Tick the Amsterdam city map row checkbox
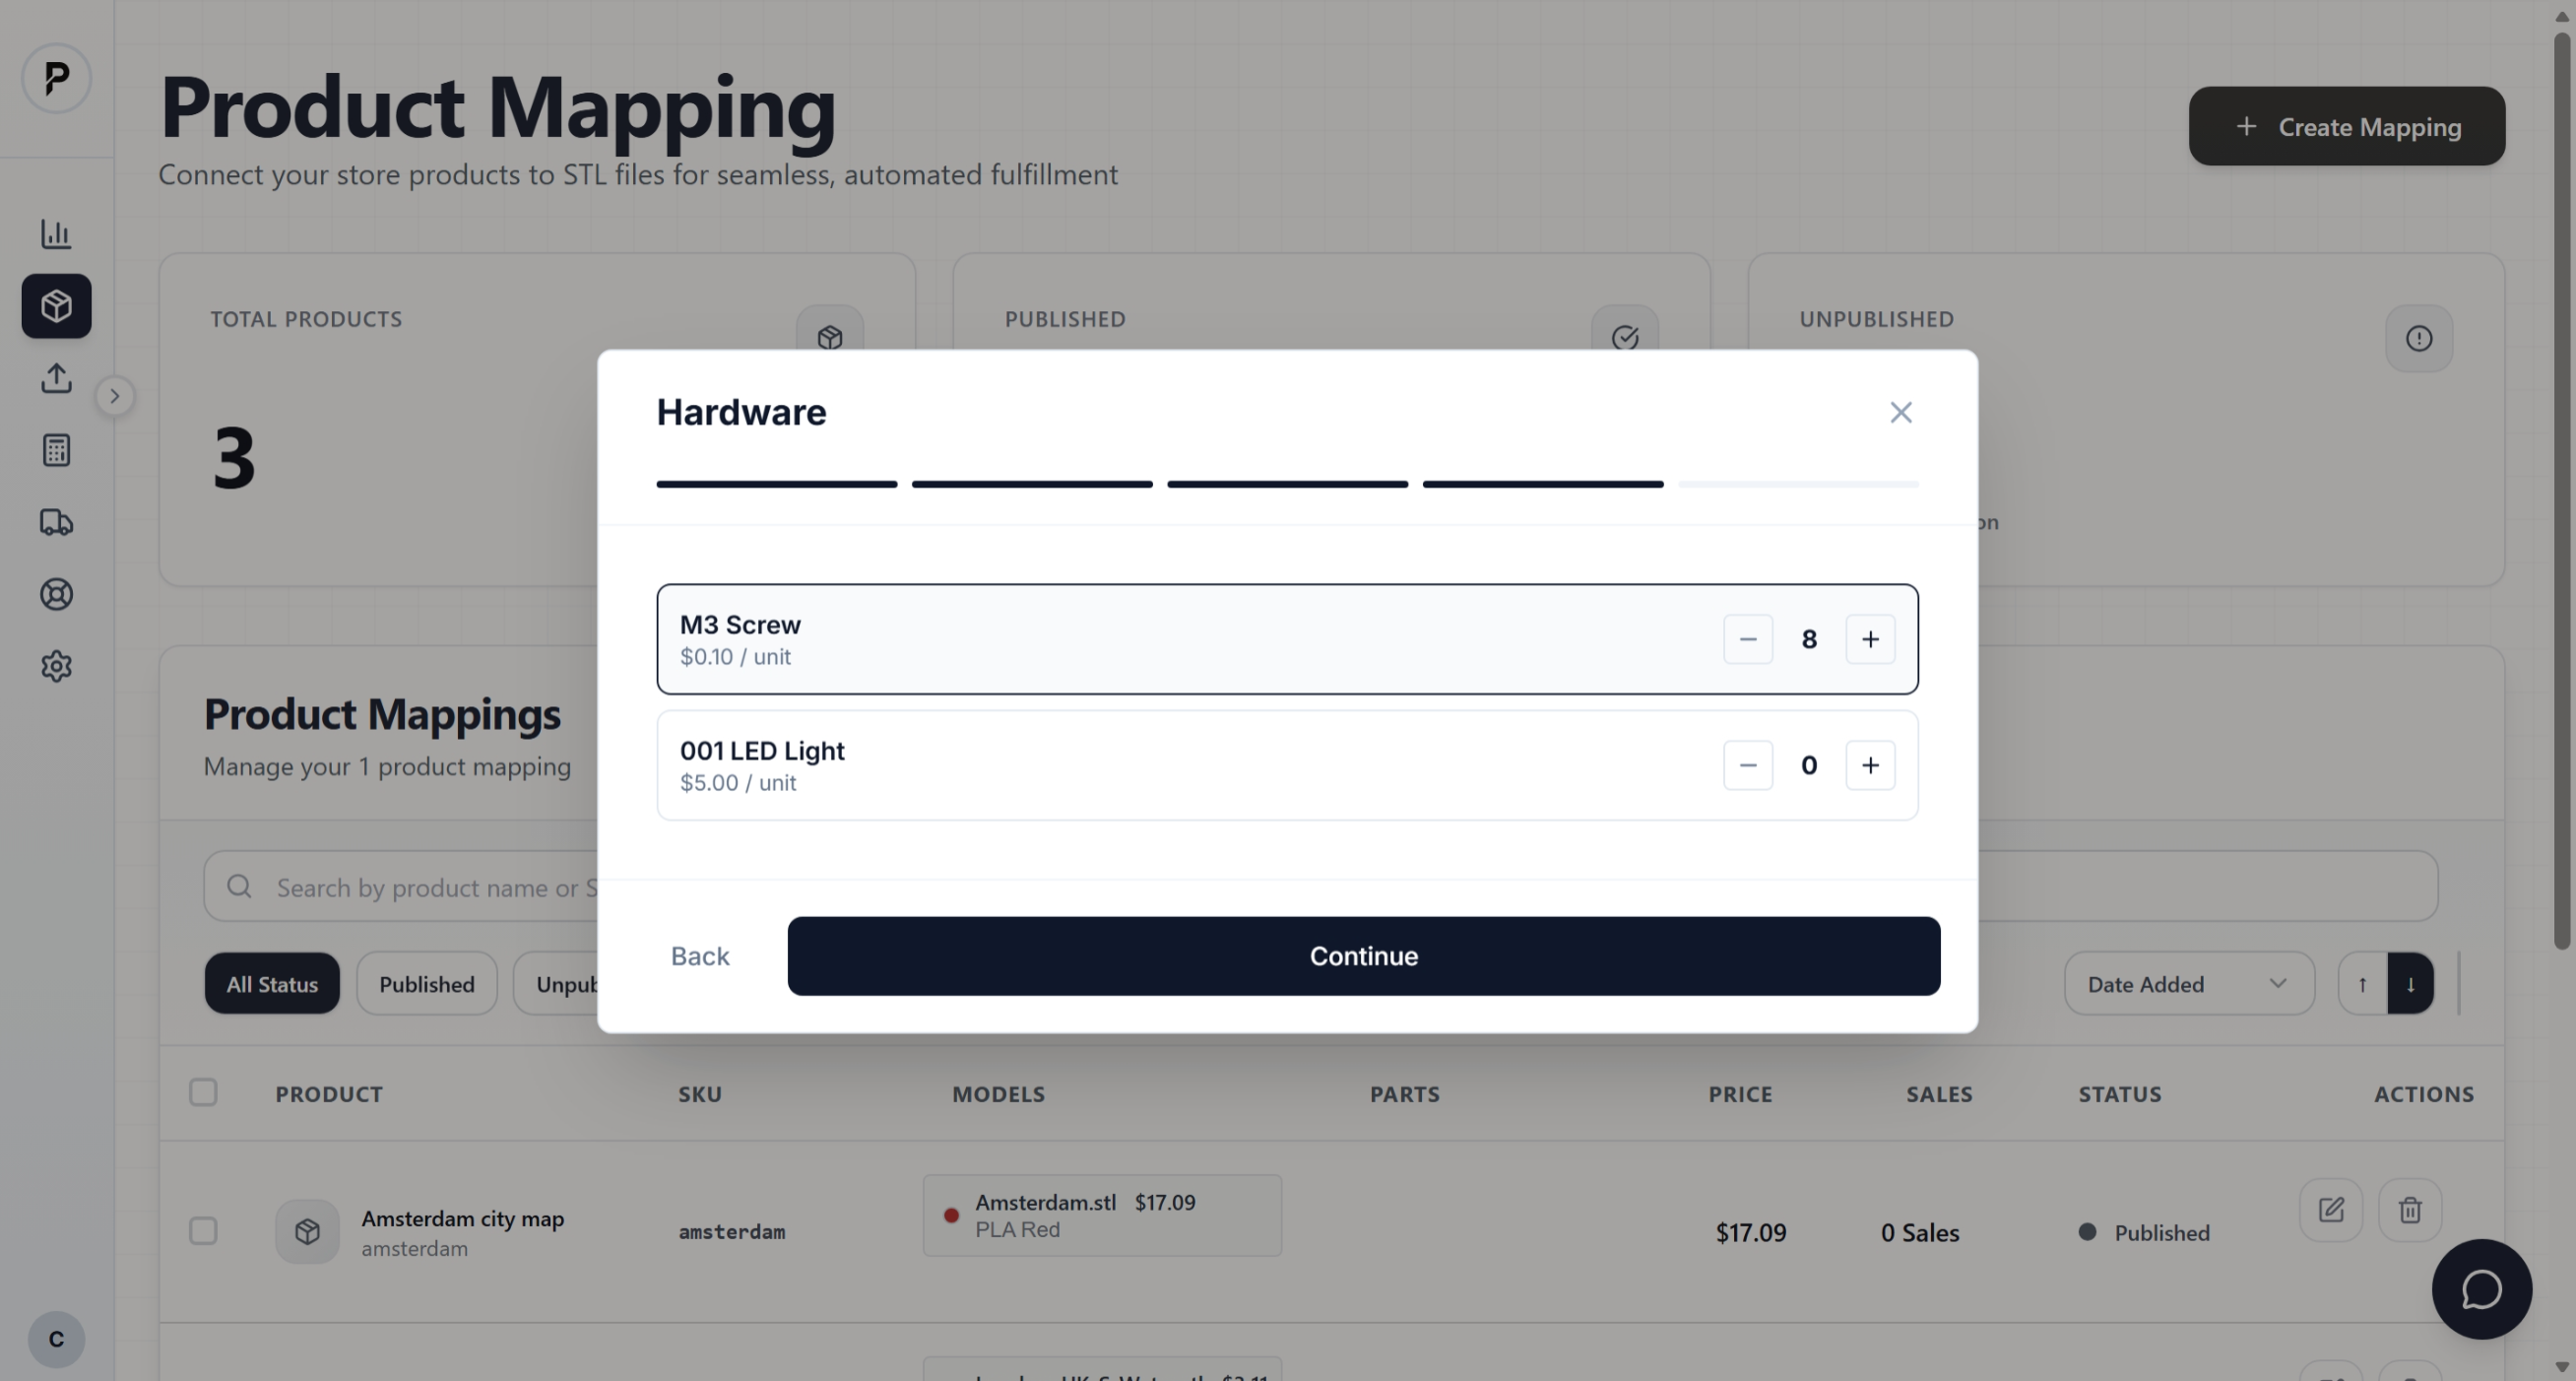Screen dimensions: 2576x1381 [x=203, y=1231]
